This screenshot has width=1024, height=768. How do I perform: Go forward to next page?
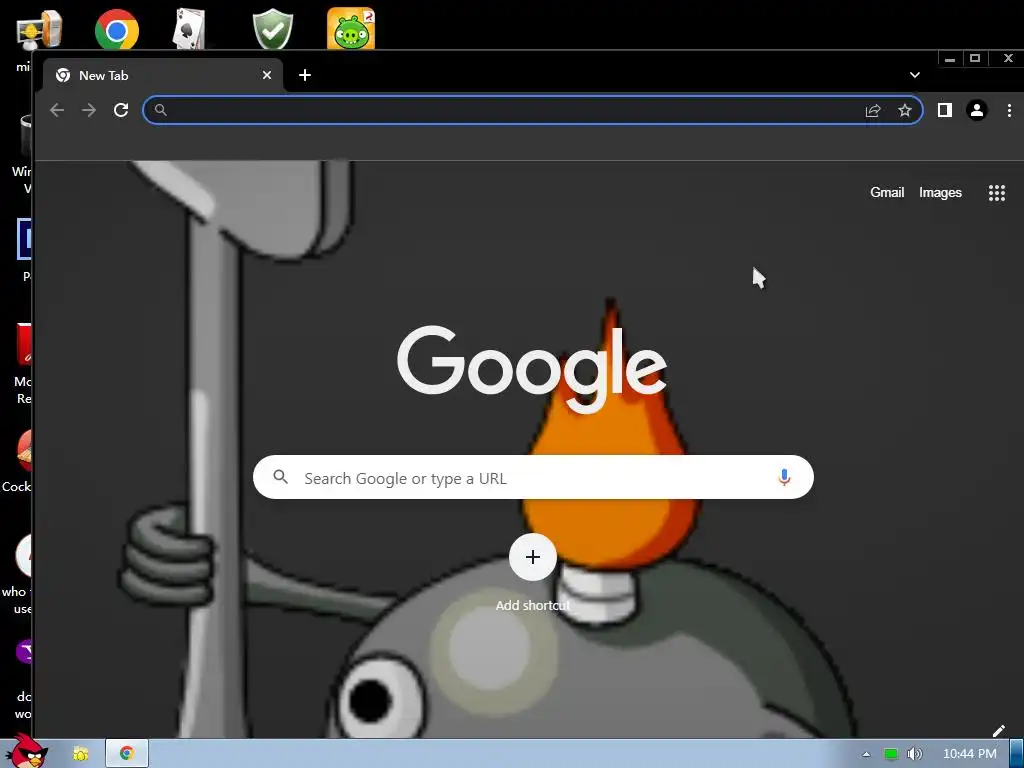coord(89,110)
